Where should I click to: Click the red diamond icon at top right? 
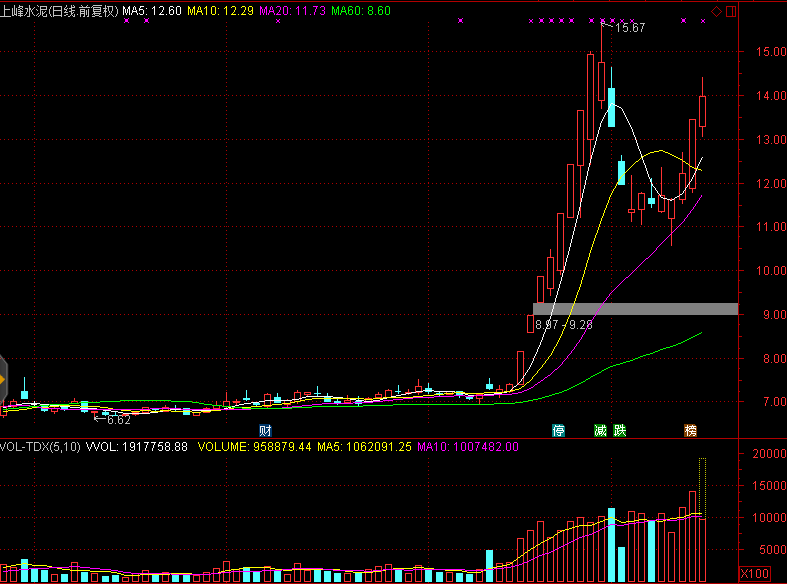point(716,11)
